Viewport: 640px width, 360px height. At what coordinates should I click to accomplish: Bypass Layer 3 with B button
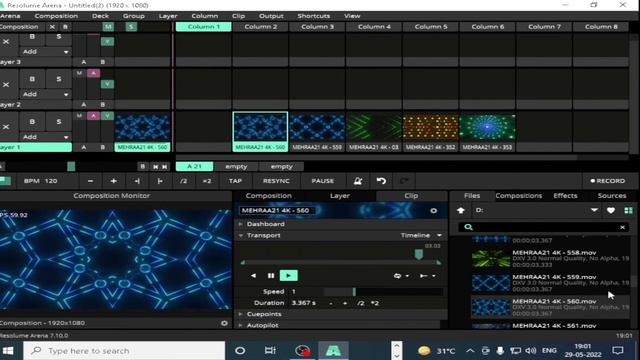click(x=32, y=38)
